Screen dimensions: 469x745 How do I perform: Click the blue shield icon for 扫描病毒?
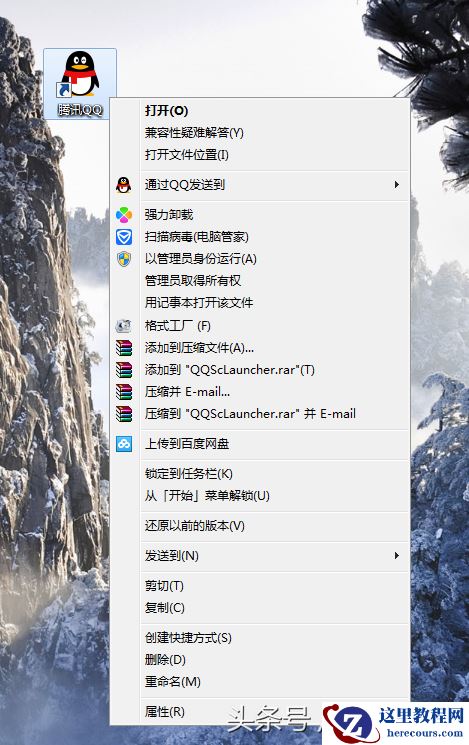[124, 237]
